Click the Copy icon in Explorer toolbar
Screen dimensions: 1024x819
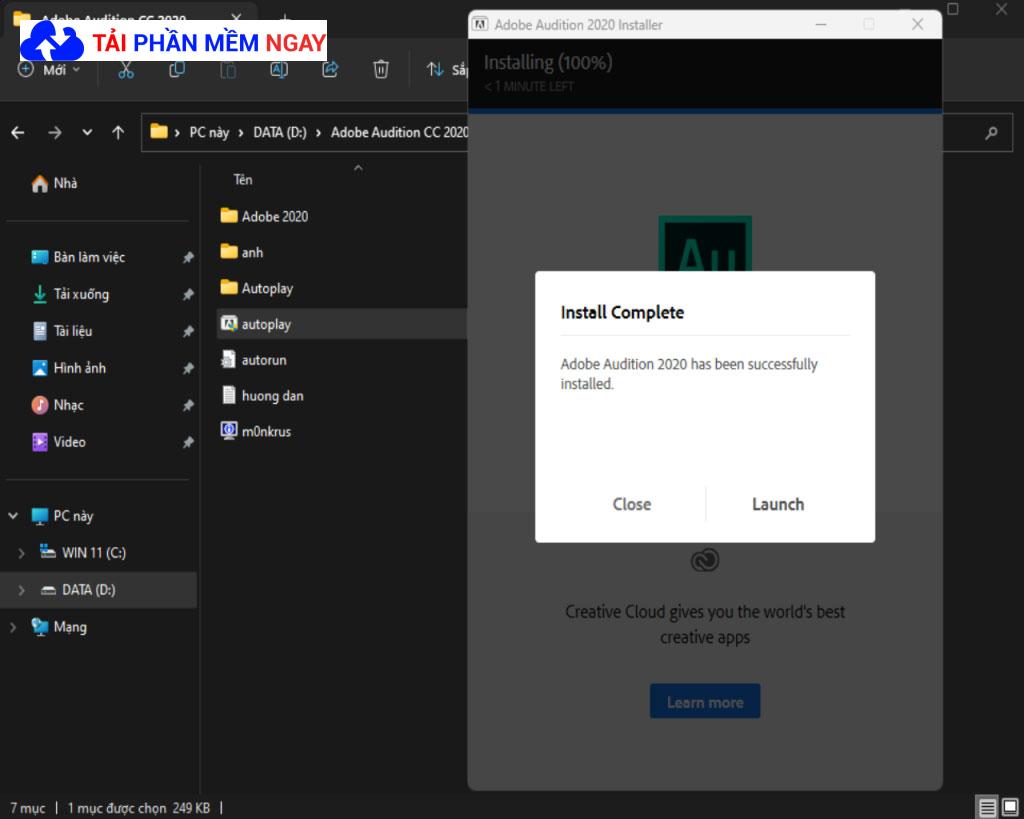tap(177, 69)
